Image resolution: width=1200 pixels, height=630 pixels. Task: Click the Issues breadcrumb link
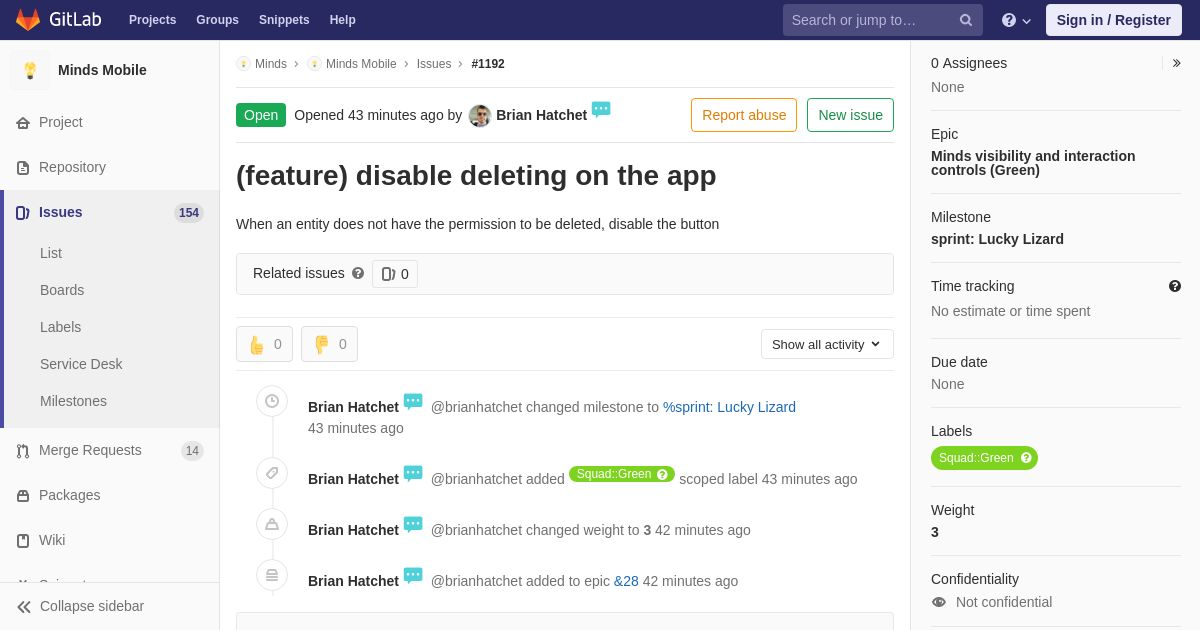point(434,64)
